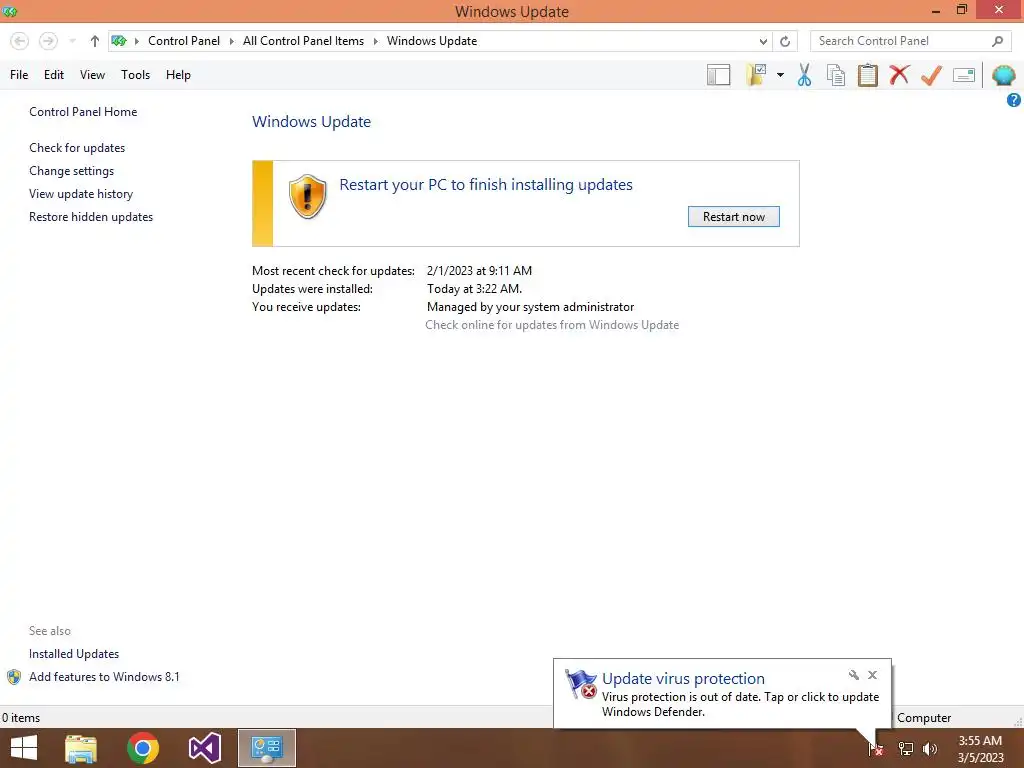Image resolution: width=1024 pixels, height=768 pixels.
Task: Expand arrow after All Control Panel Items
Action: (376, 41)
